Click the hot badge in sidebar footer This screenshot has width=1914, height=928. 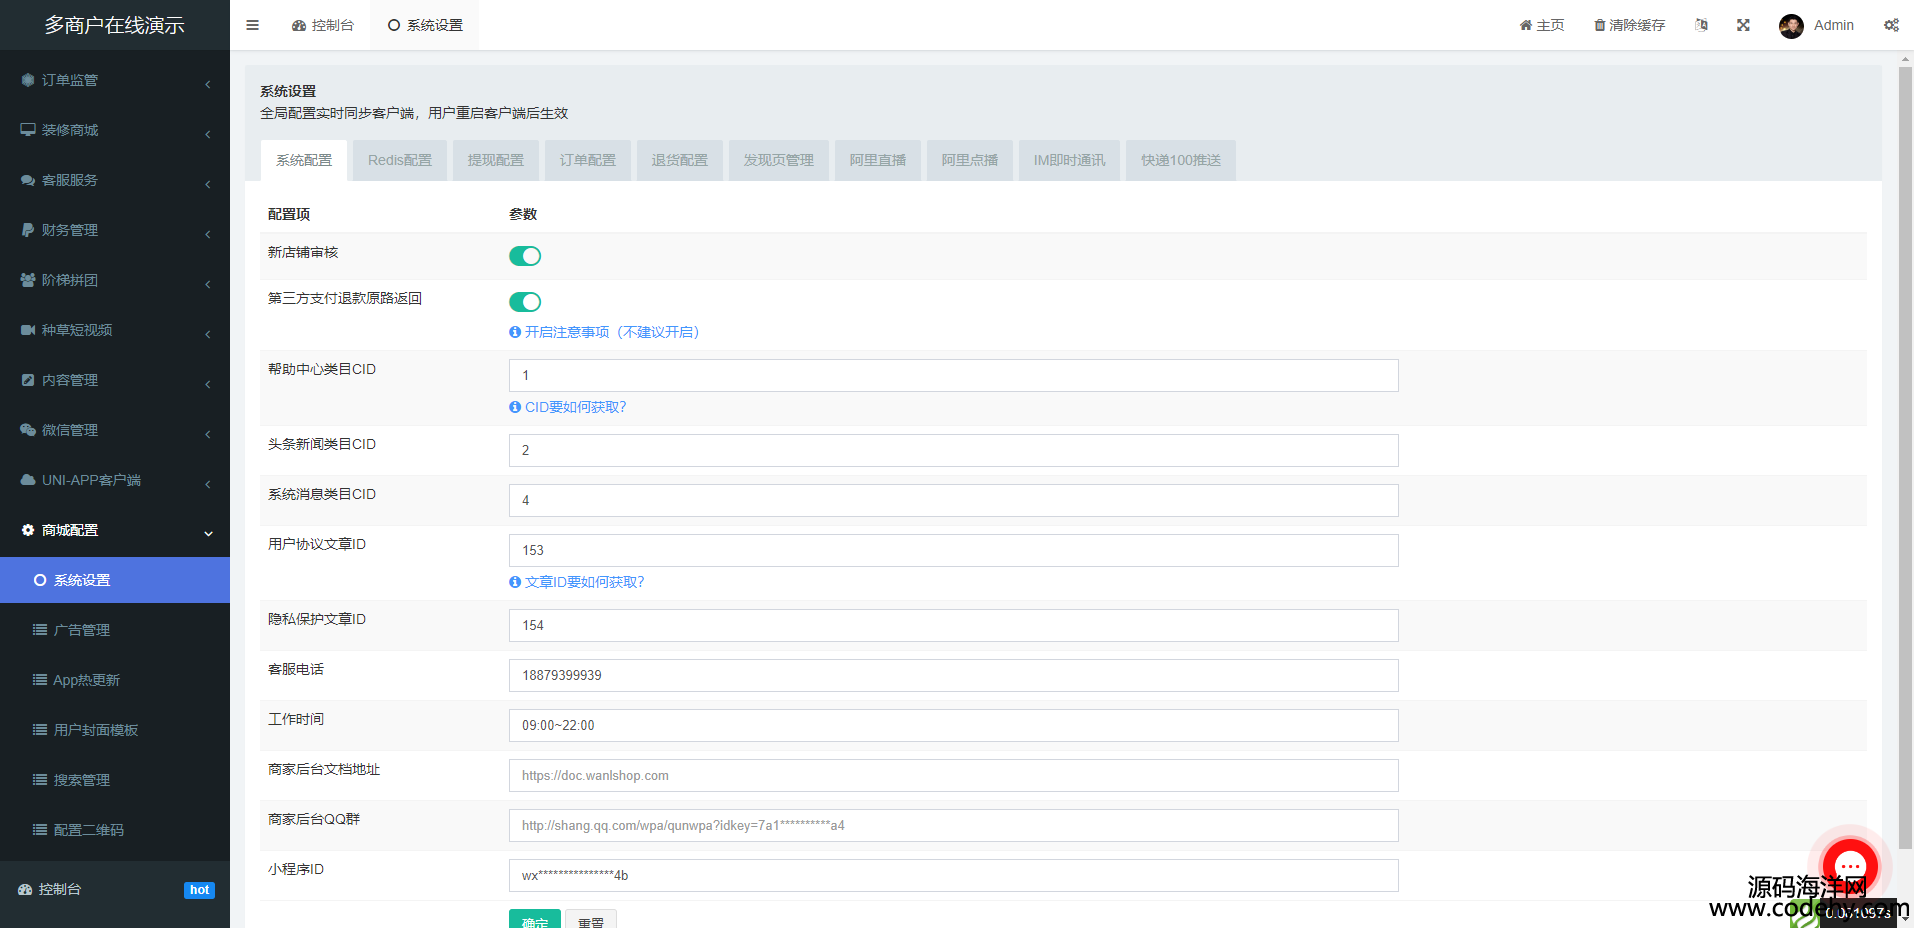[200, 890]
